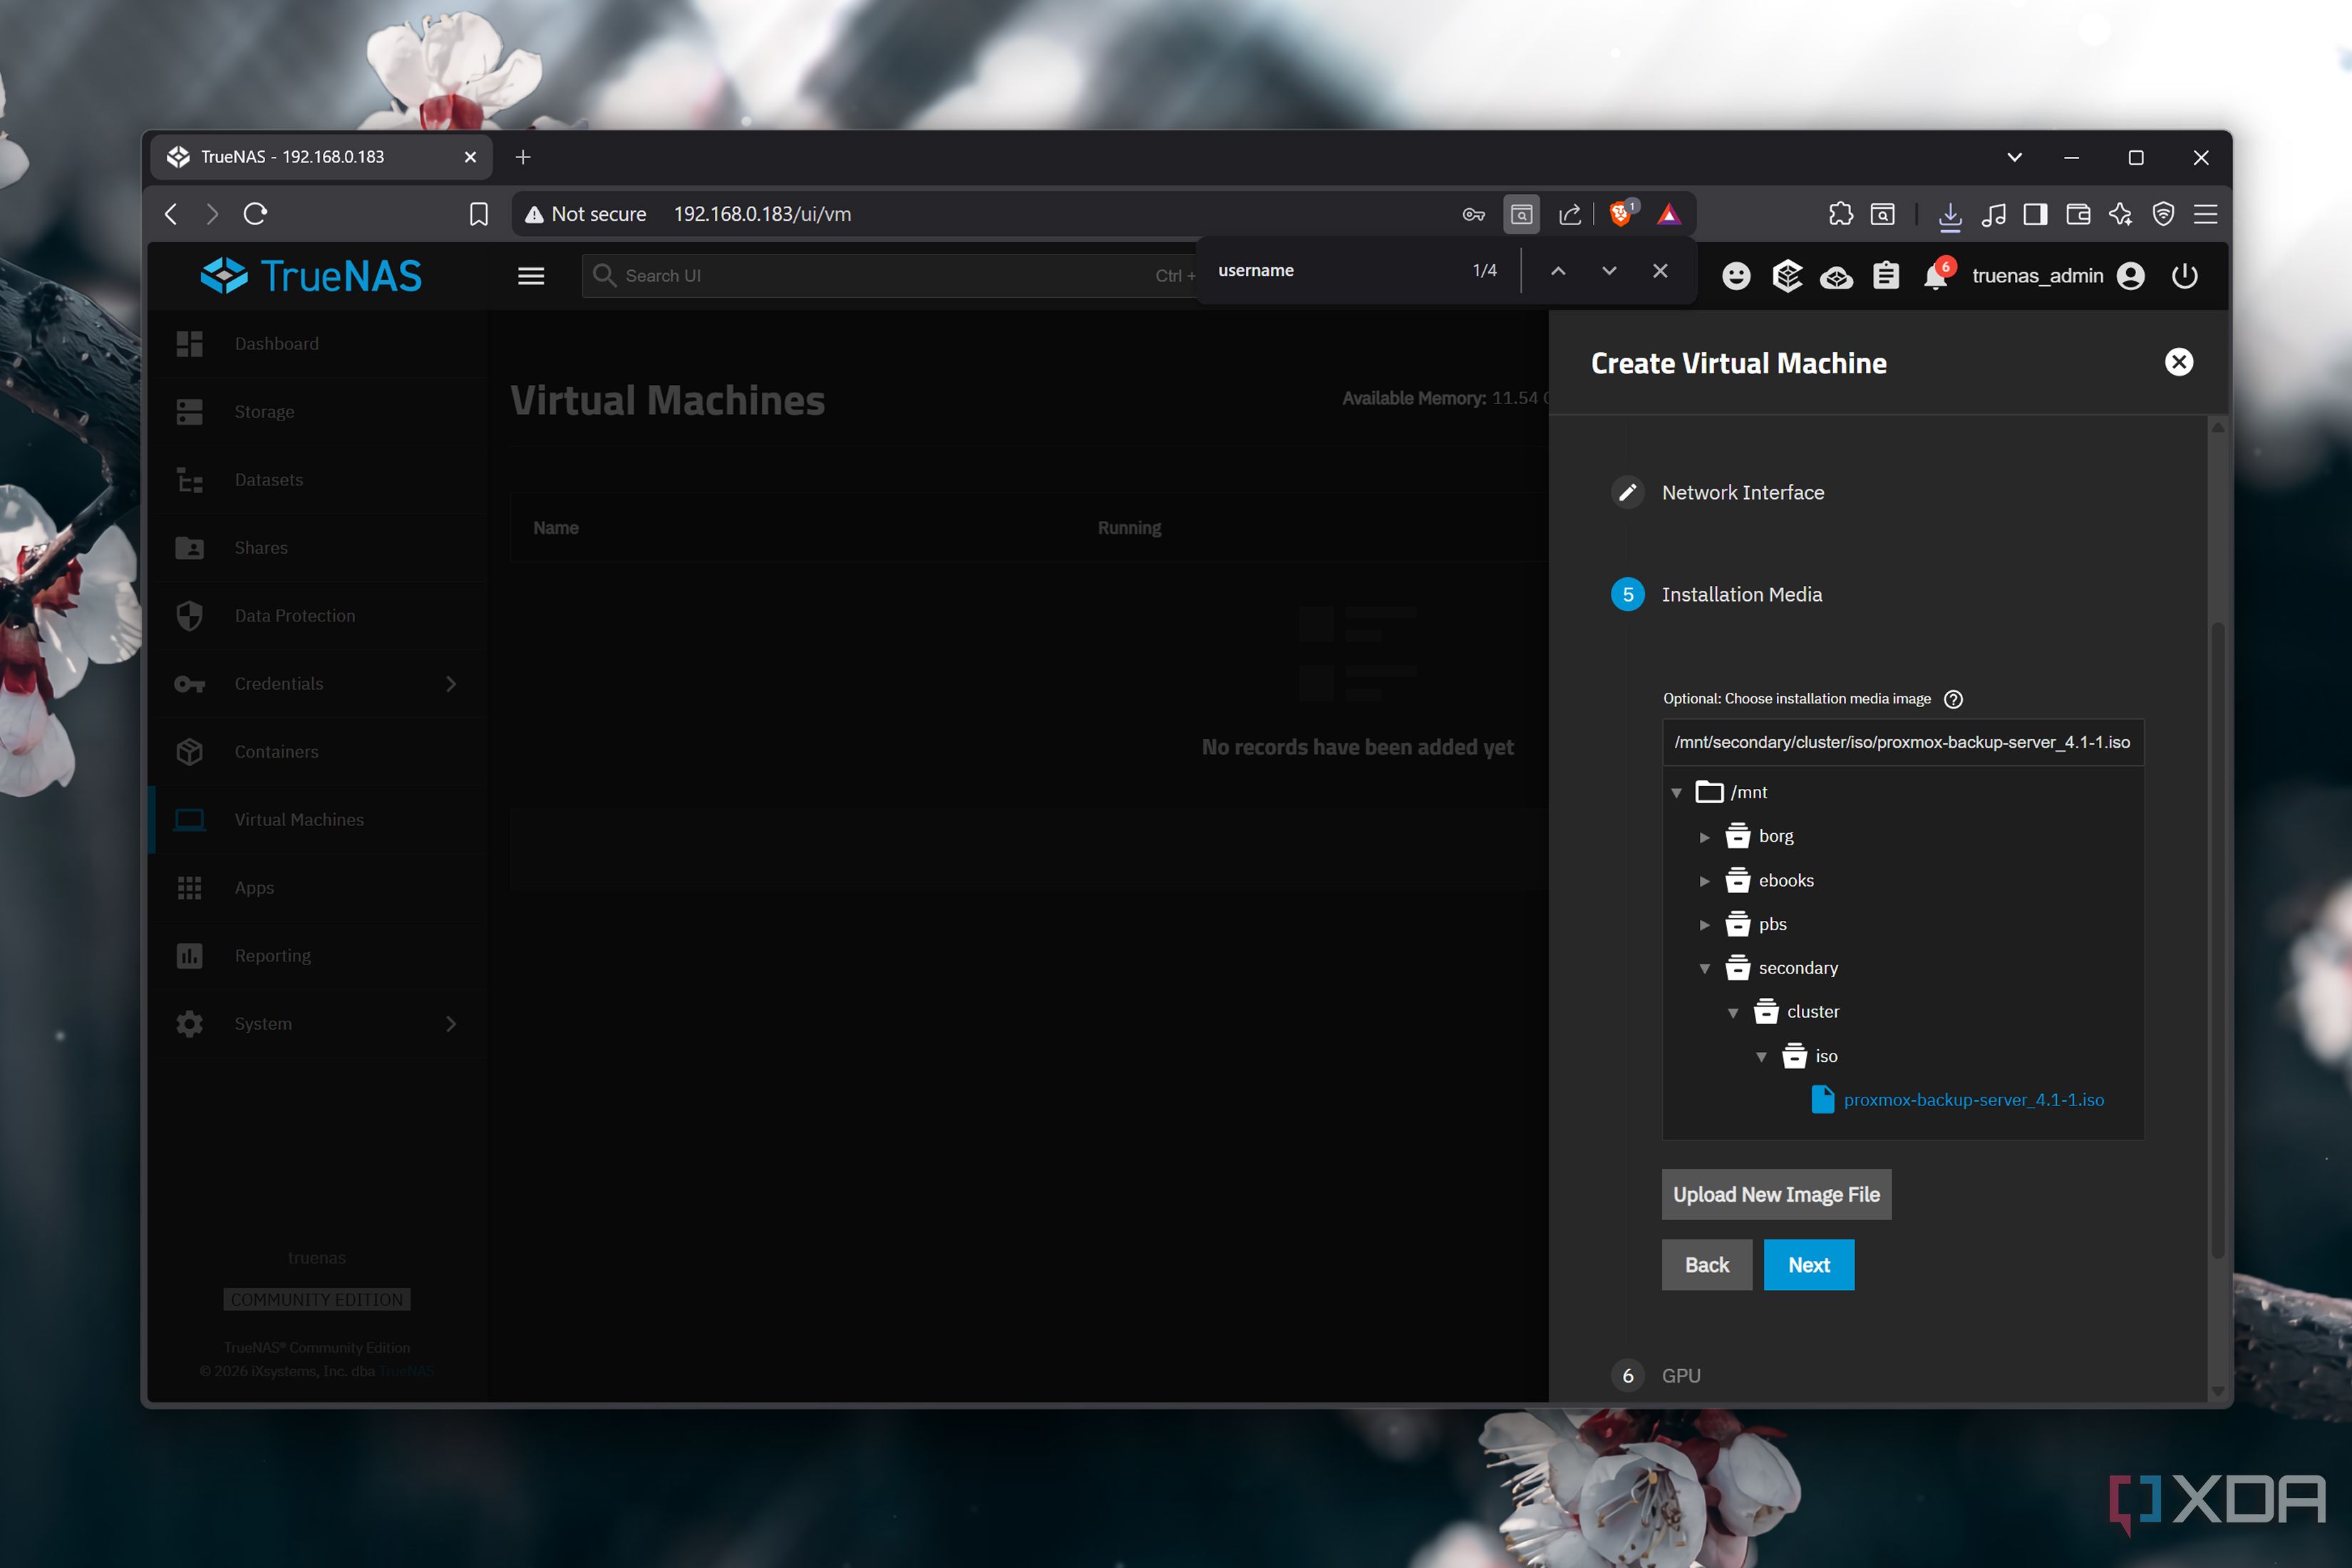Open Brave VPN shield icon
The height and width of the screenshot is (1568, 2352).
pyautogui.click(x=2163, y=214)
